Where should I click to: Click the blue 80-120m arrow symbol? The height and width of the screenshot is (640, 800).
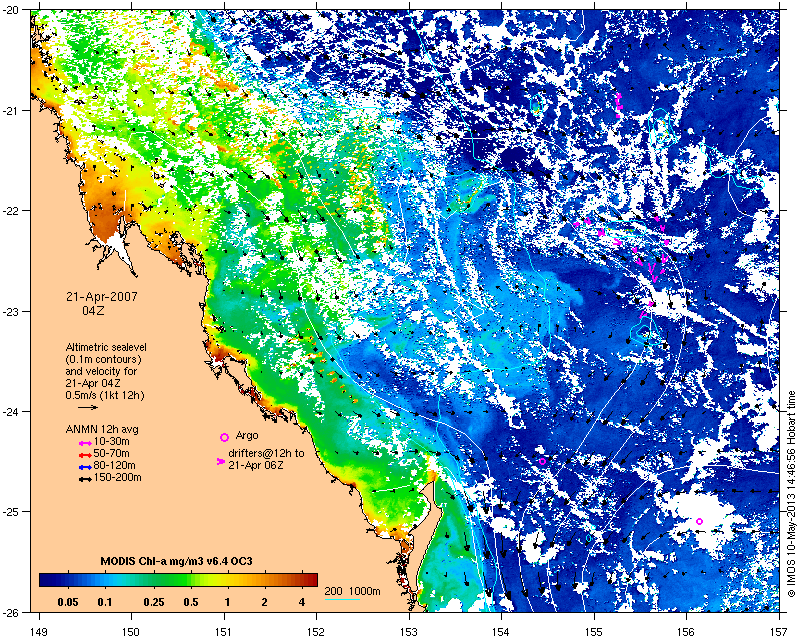[85, 466]
